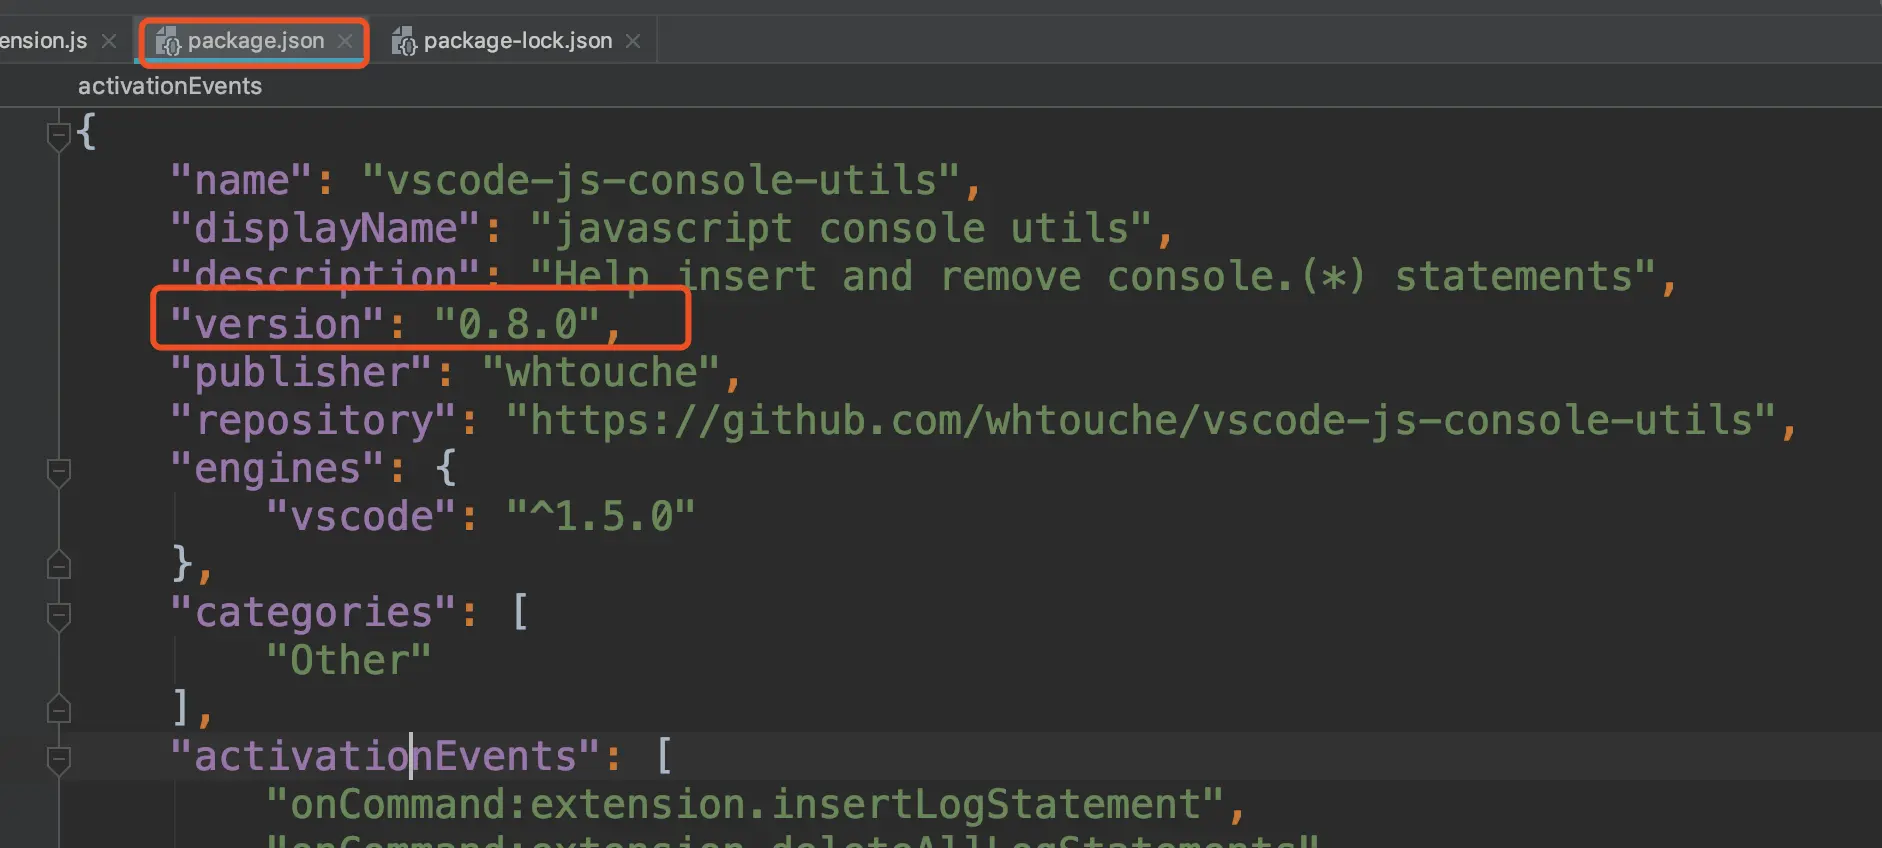Click the package.json file type icon
The height and width of the screenshot is (848, 1882).
[168, 41]
